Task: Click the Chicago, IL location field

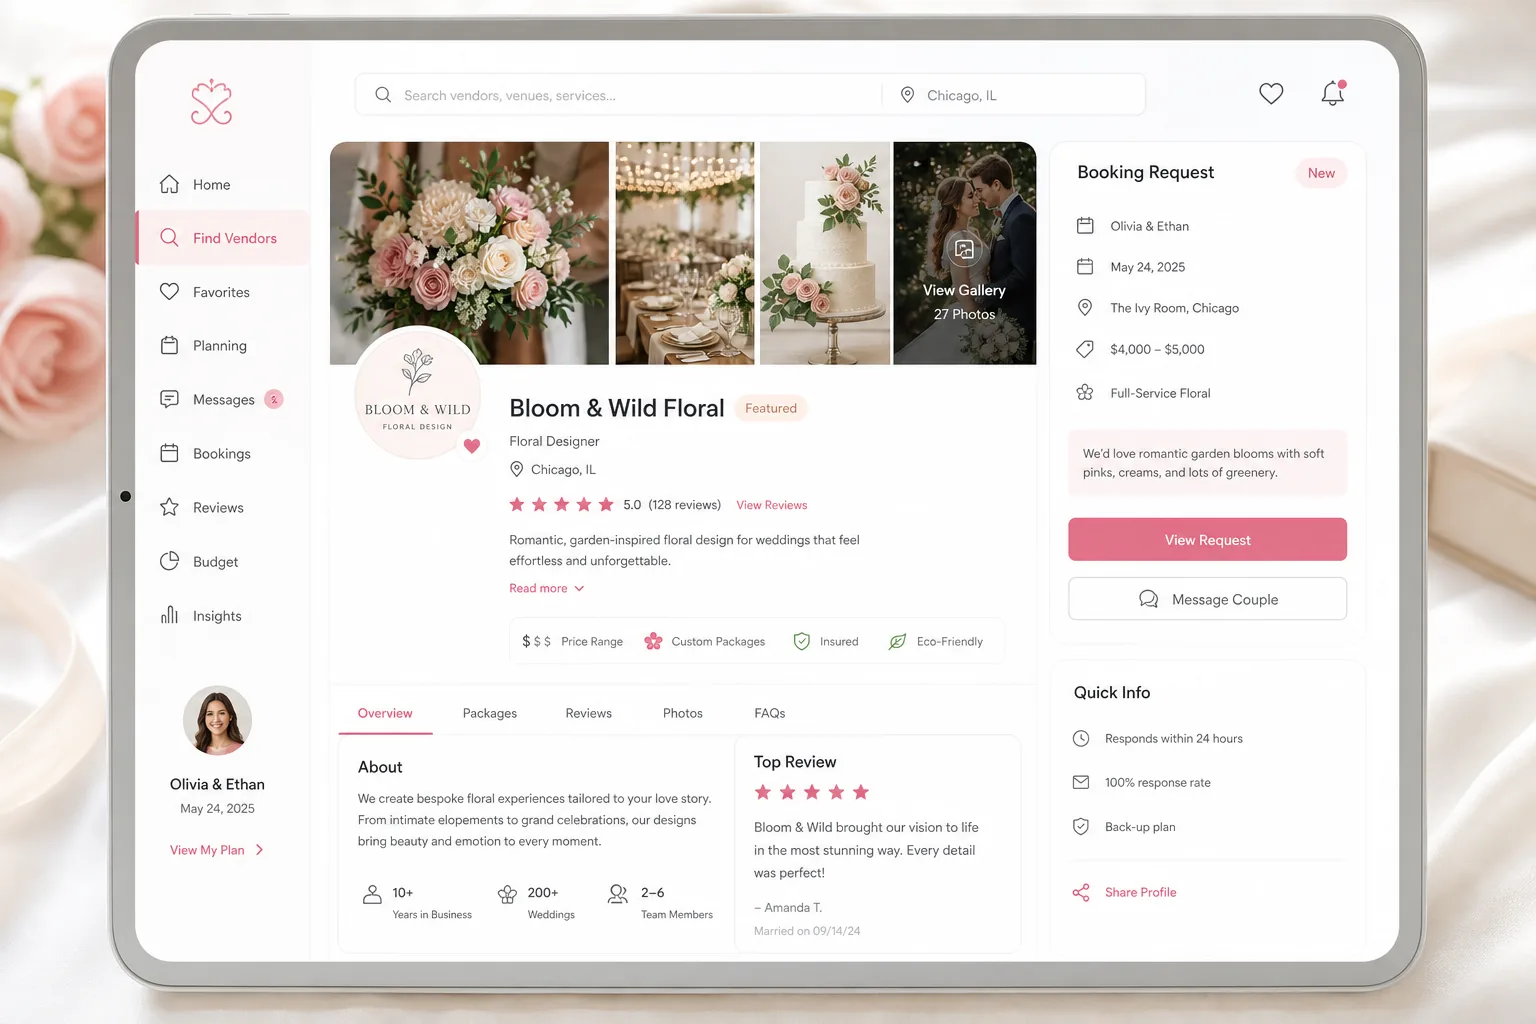Action: click(x=1015, y=95)
